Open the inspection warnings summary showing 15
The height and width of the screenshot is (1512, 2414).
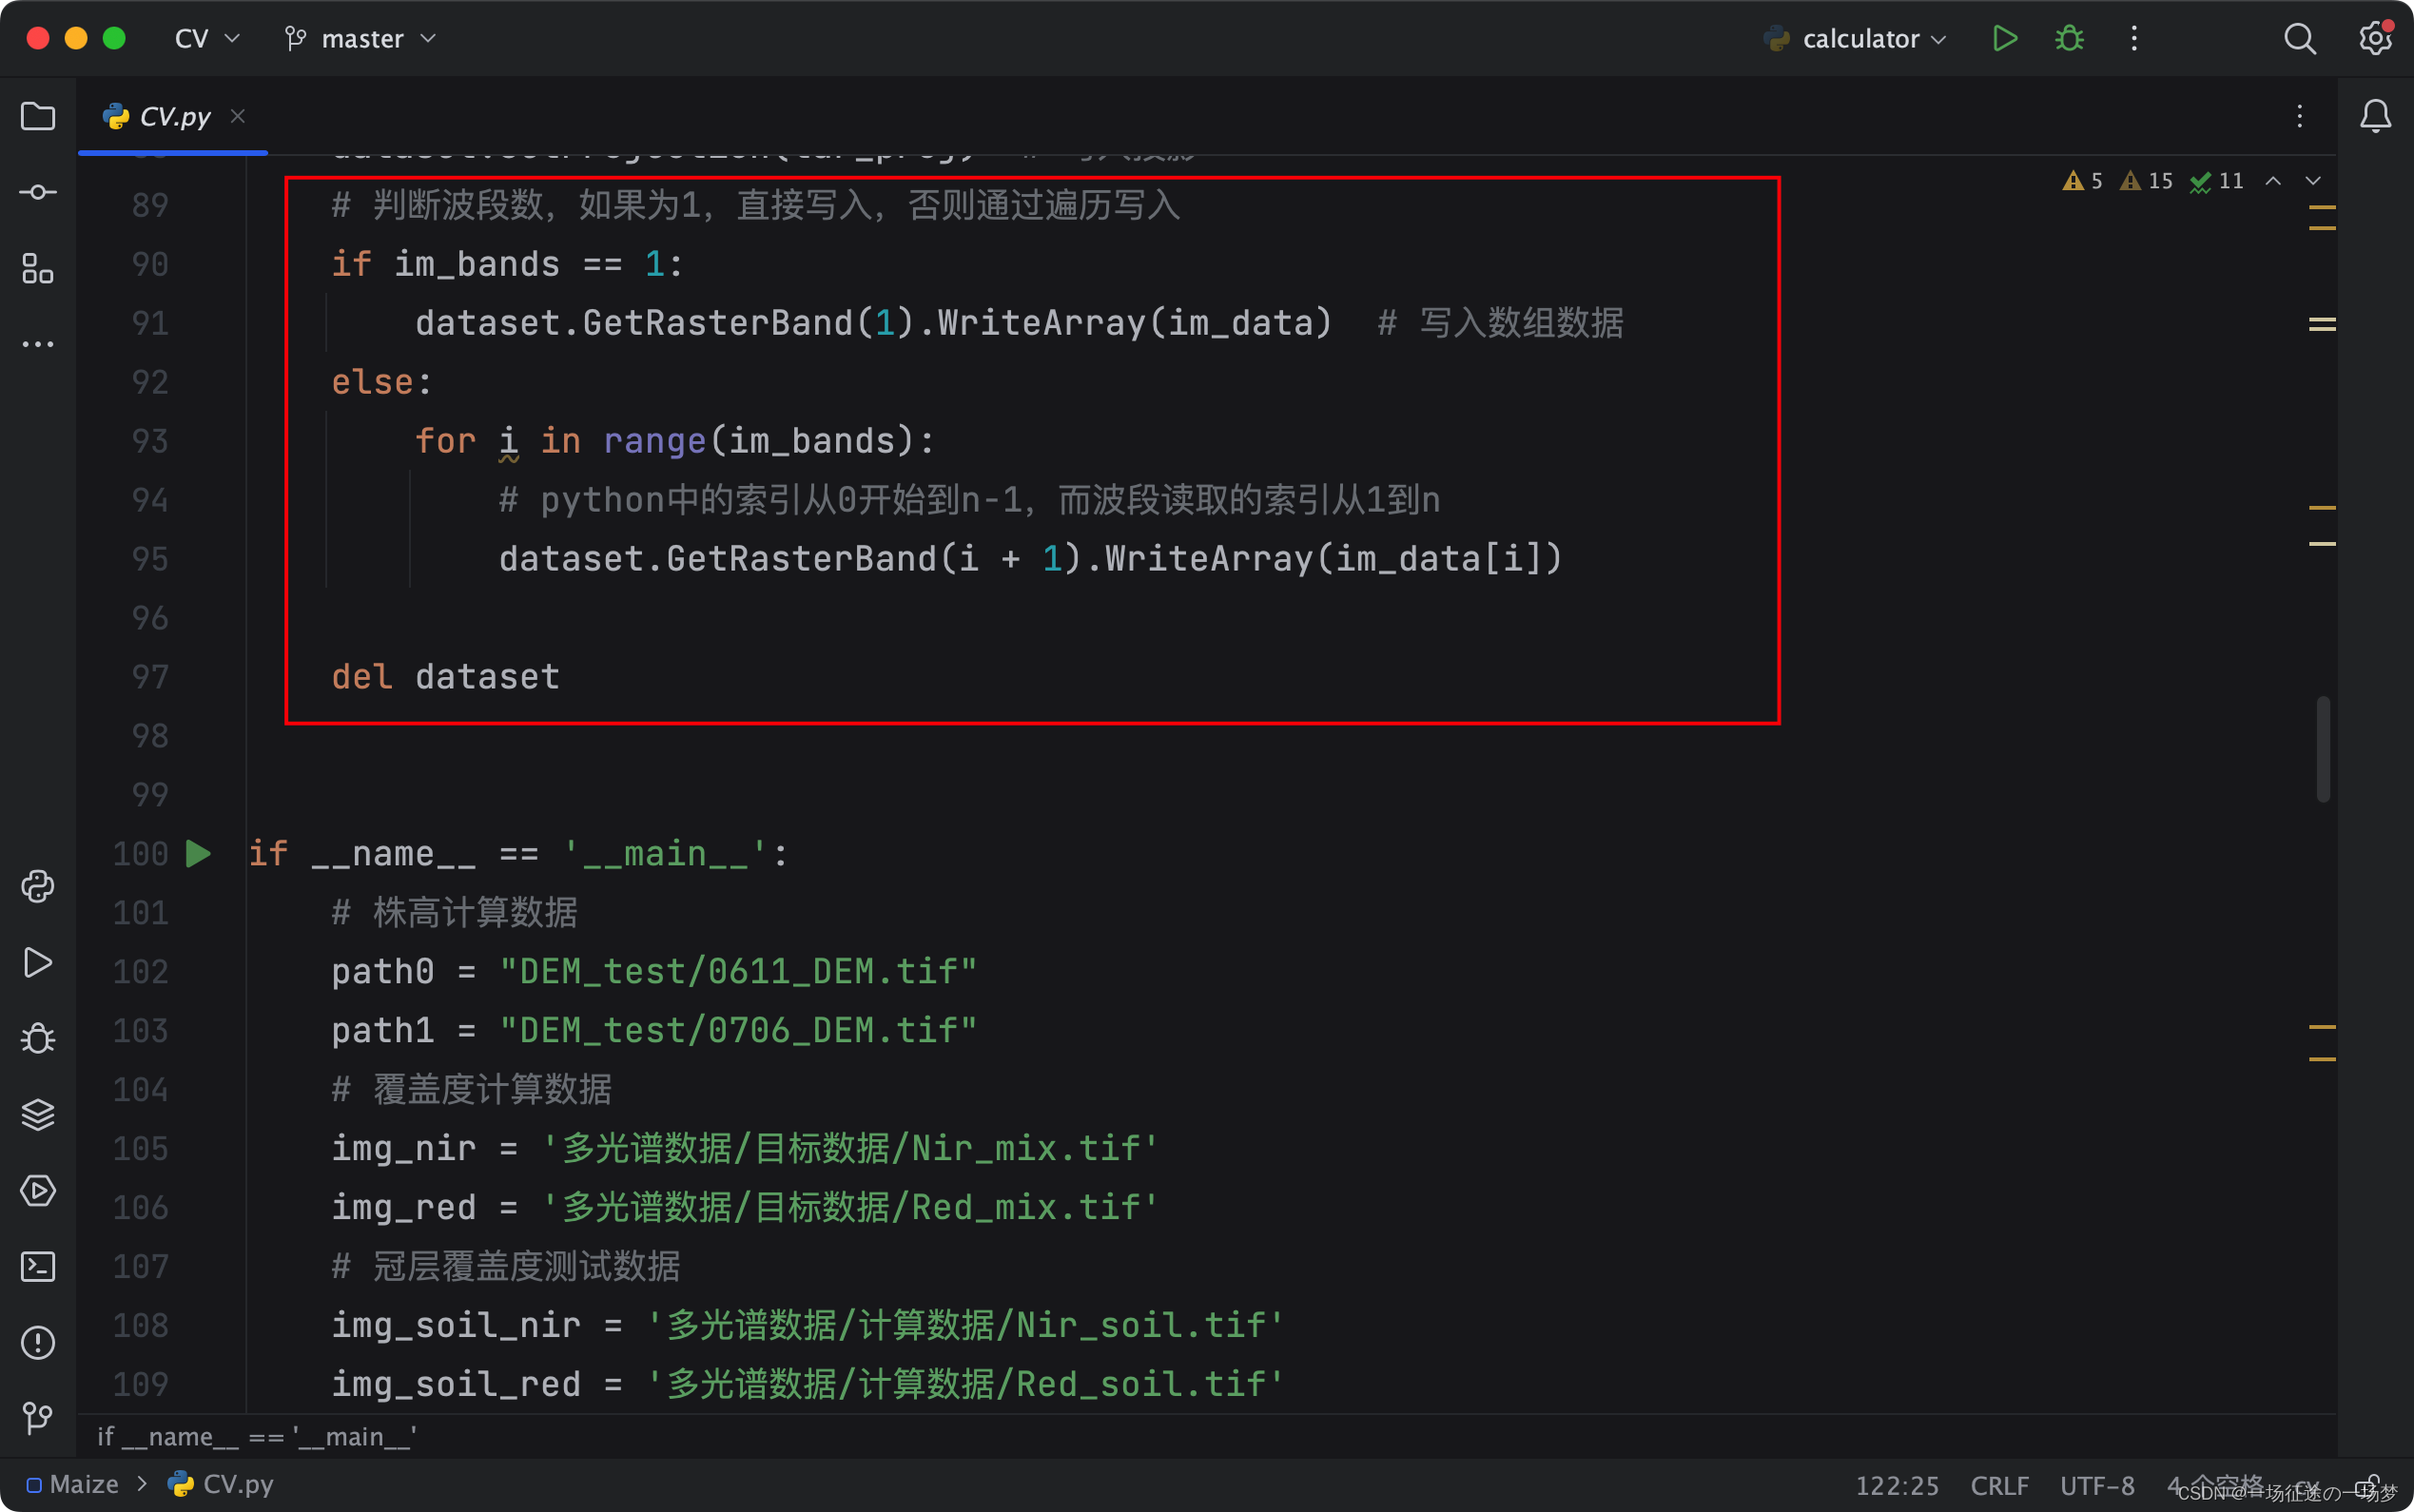pyautogui.click(x=2144, y=181)
